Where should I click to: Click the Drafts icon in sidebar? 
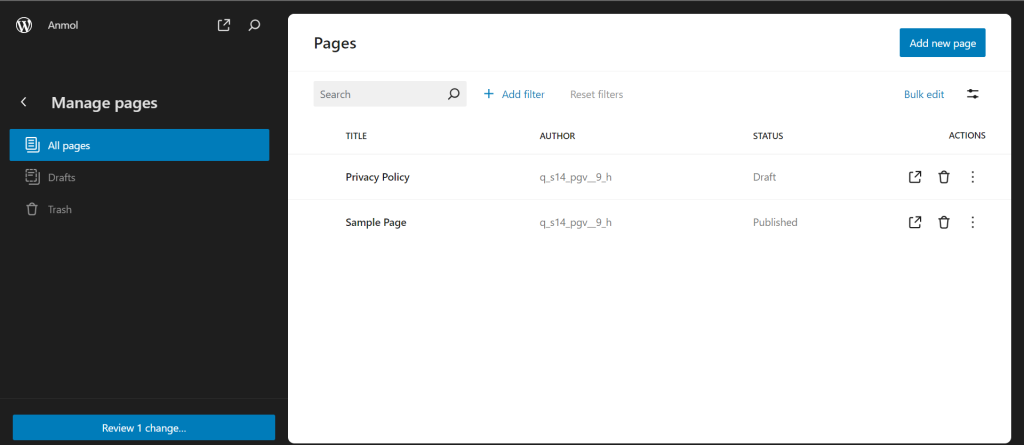pyautogui.click(x=32, y=177)
